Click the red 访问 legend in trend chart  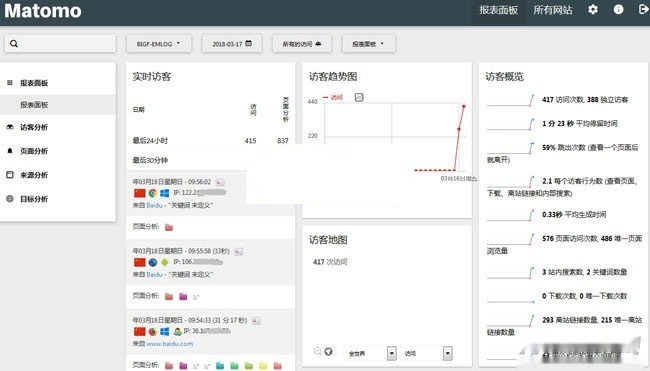pyautogui.click(x=333, y=97)
